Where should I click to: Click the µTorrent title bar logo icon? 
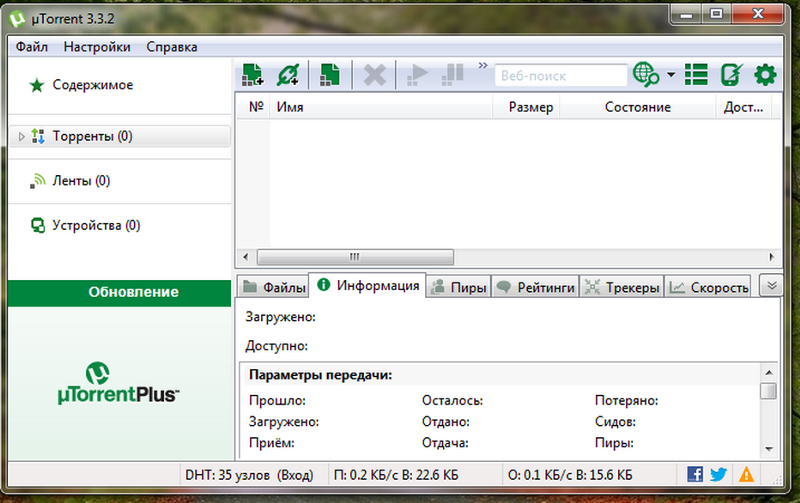click(x=17, y=19)
